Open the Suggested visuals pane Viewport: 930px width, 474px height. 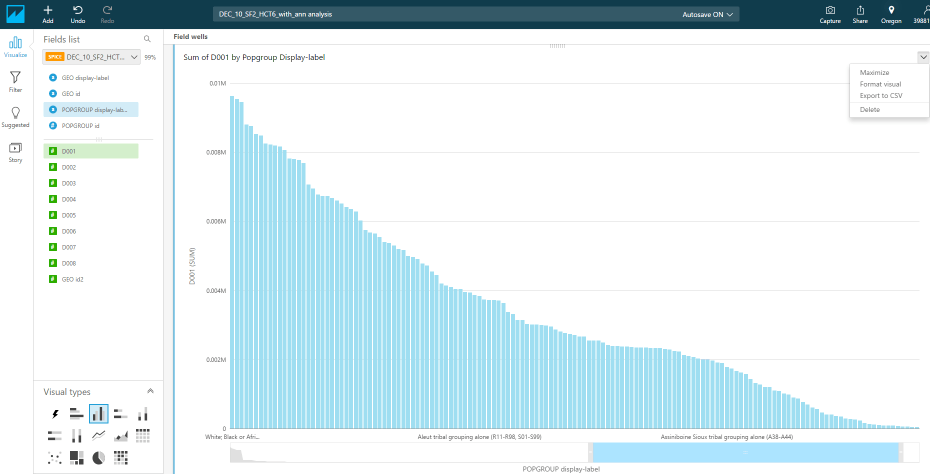pyautogui.click(x=15, y=116)
